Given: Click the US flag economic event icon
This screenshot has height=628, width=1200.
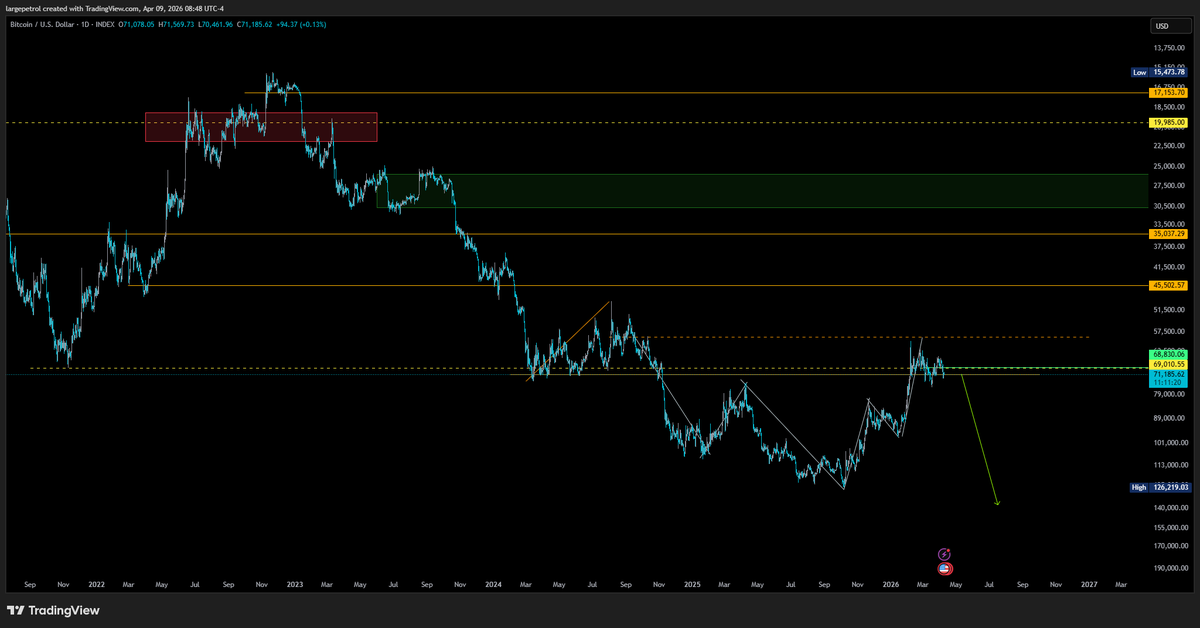Looking at the screenshot, I should pyautogui.click(x=944, y=568).
